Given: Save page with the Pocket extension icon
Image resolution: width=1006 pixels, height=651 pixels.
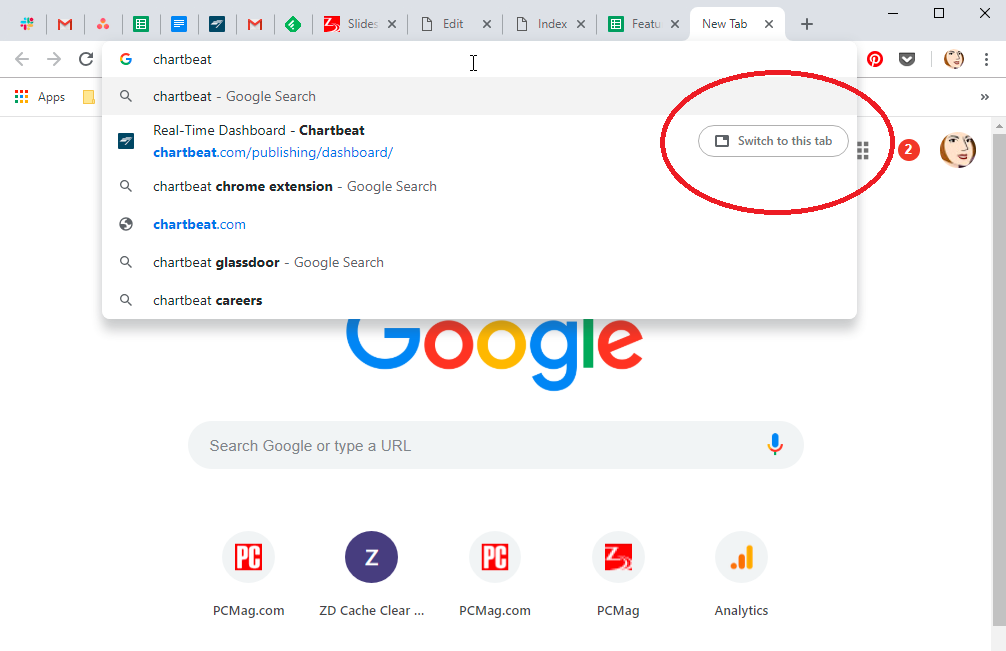Looking at the screenshot, I should (907, 59).
